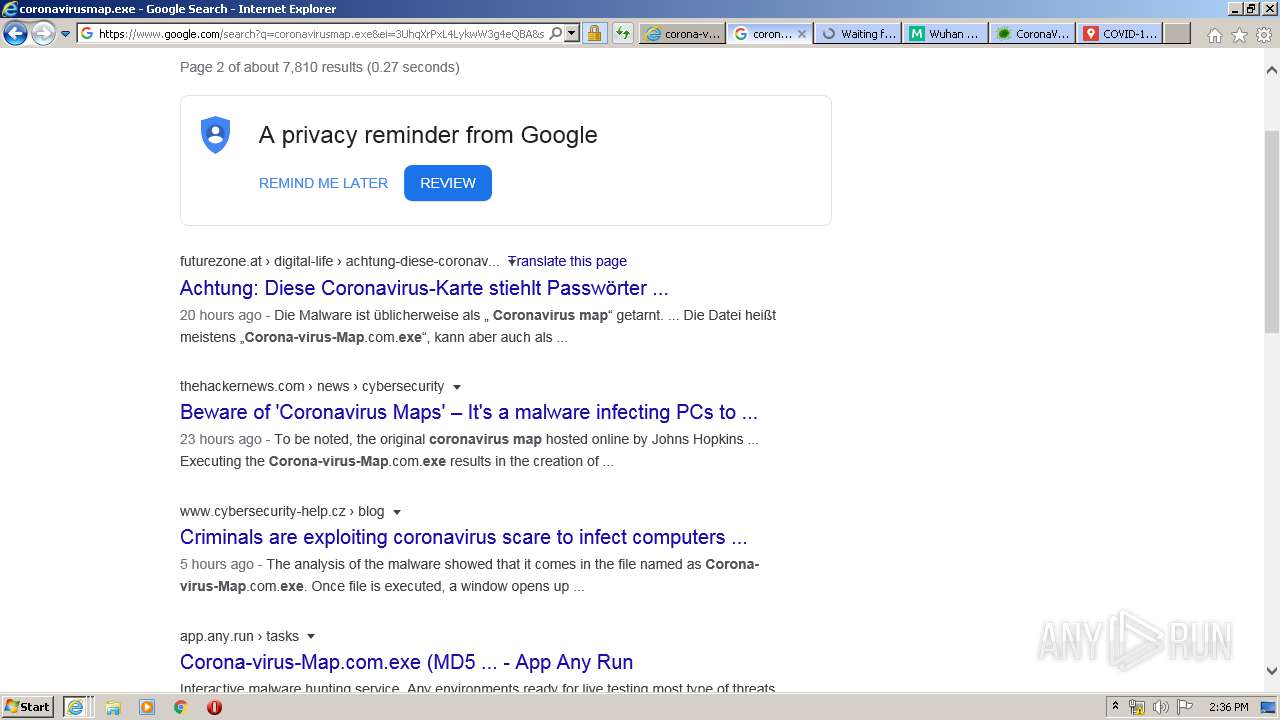Click 'Page 2 of about 7,810 results' text
The width and height of the screenshot is (1280, 720).
point(320,67)
